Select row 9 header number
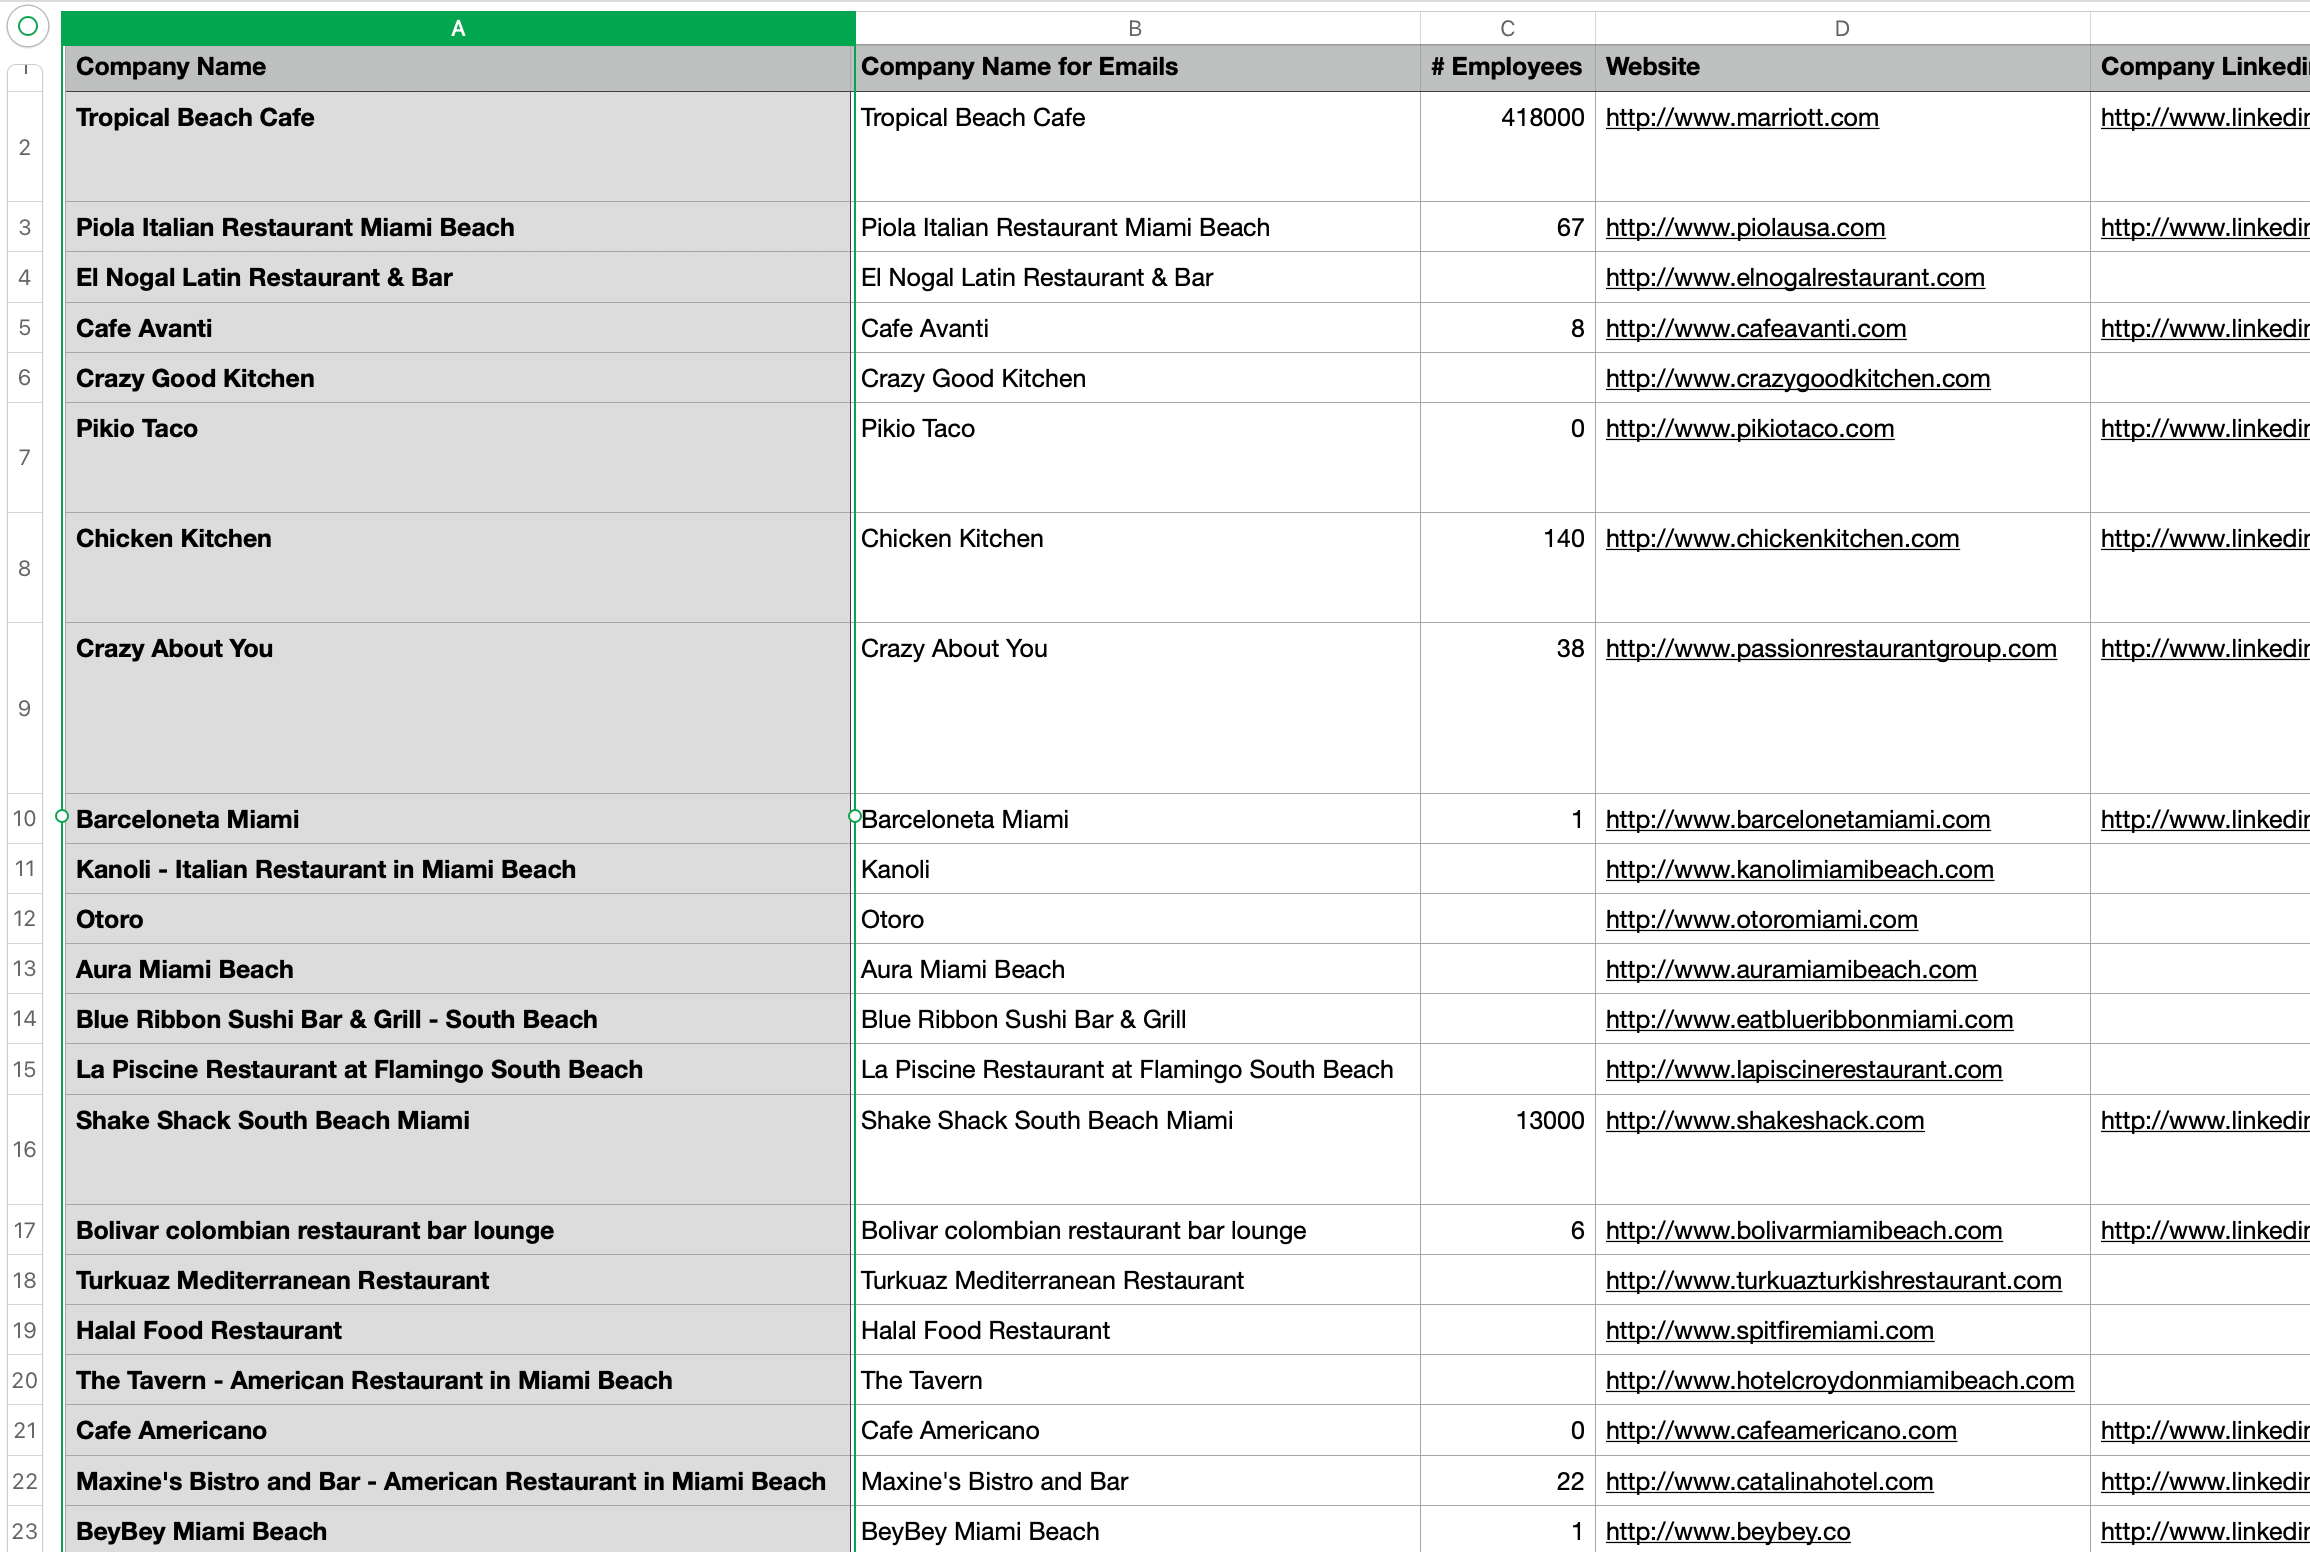Viewport: 2310px width, 1552px height. point(25,708)
